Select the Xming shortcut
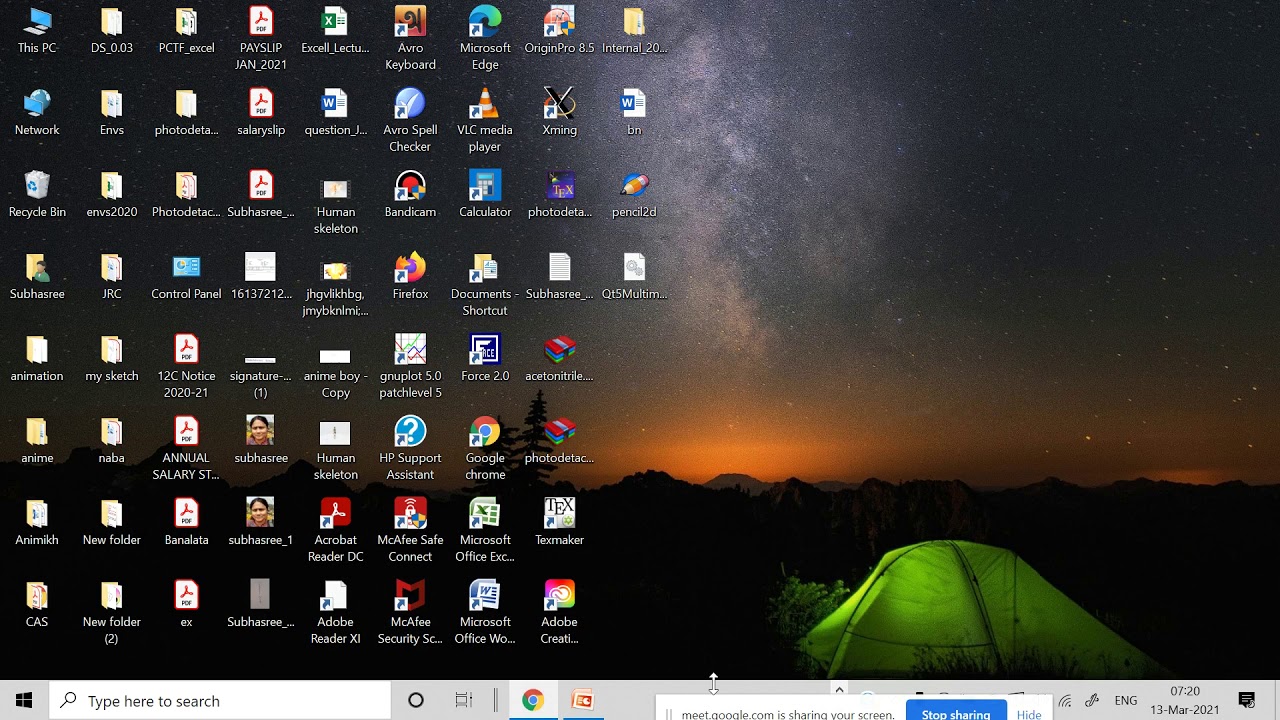 [x=559, y=113]
